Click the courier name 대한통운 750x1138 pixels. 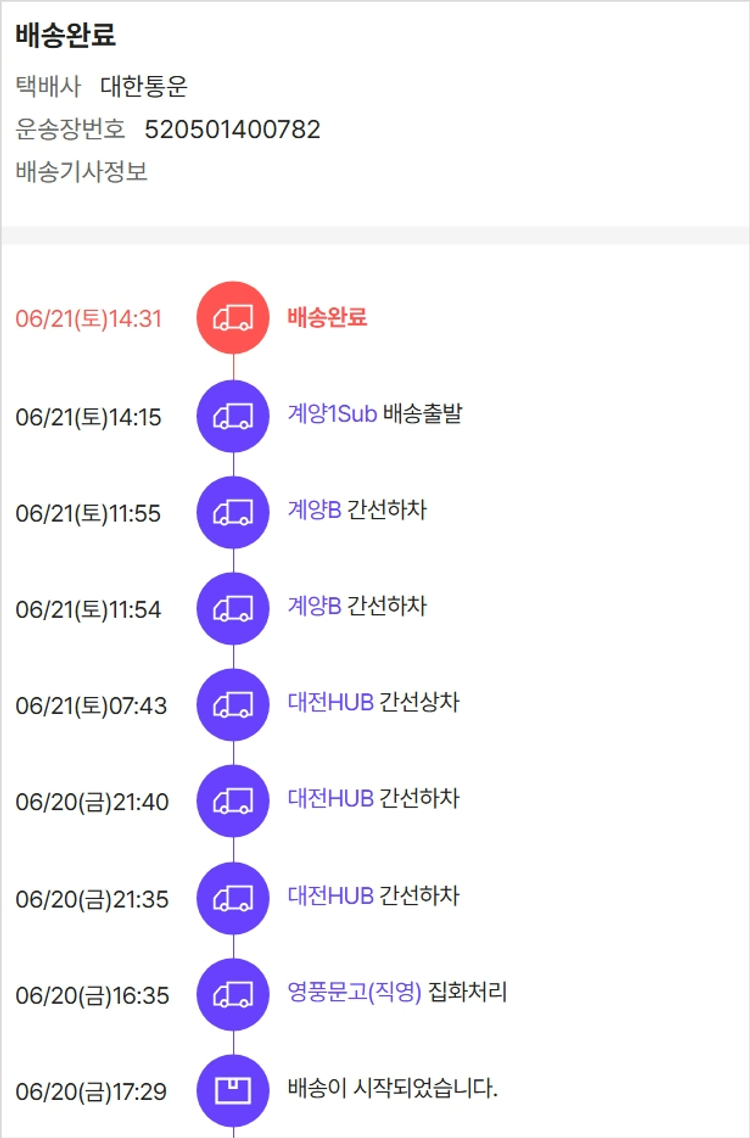144,87
